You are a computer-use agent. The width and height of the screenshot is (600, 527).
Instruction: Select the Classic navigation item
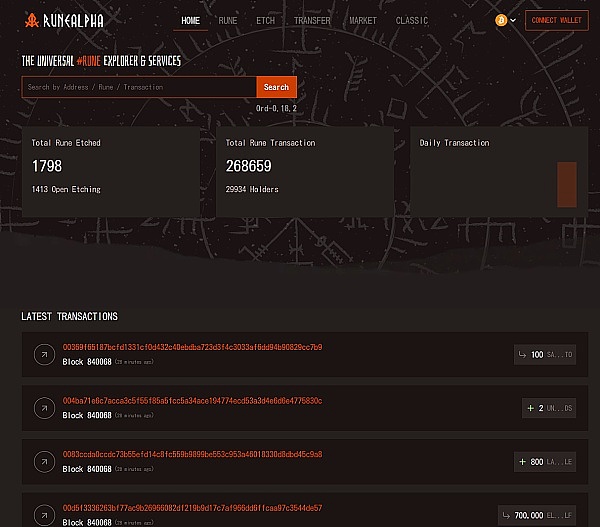point(411,20)
